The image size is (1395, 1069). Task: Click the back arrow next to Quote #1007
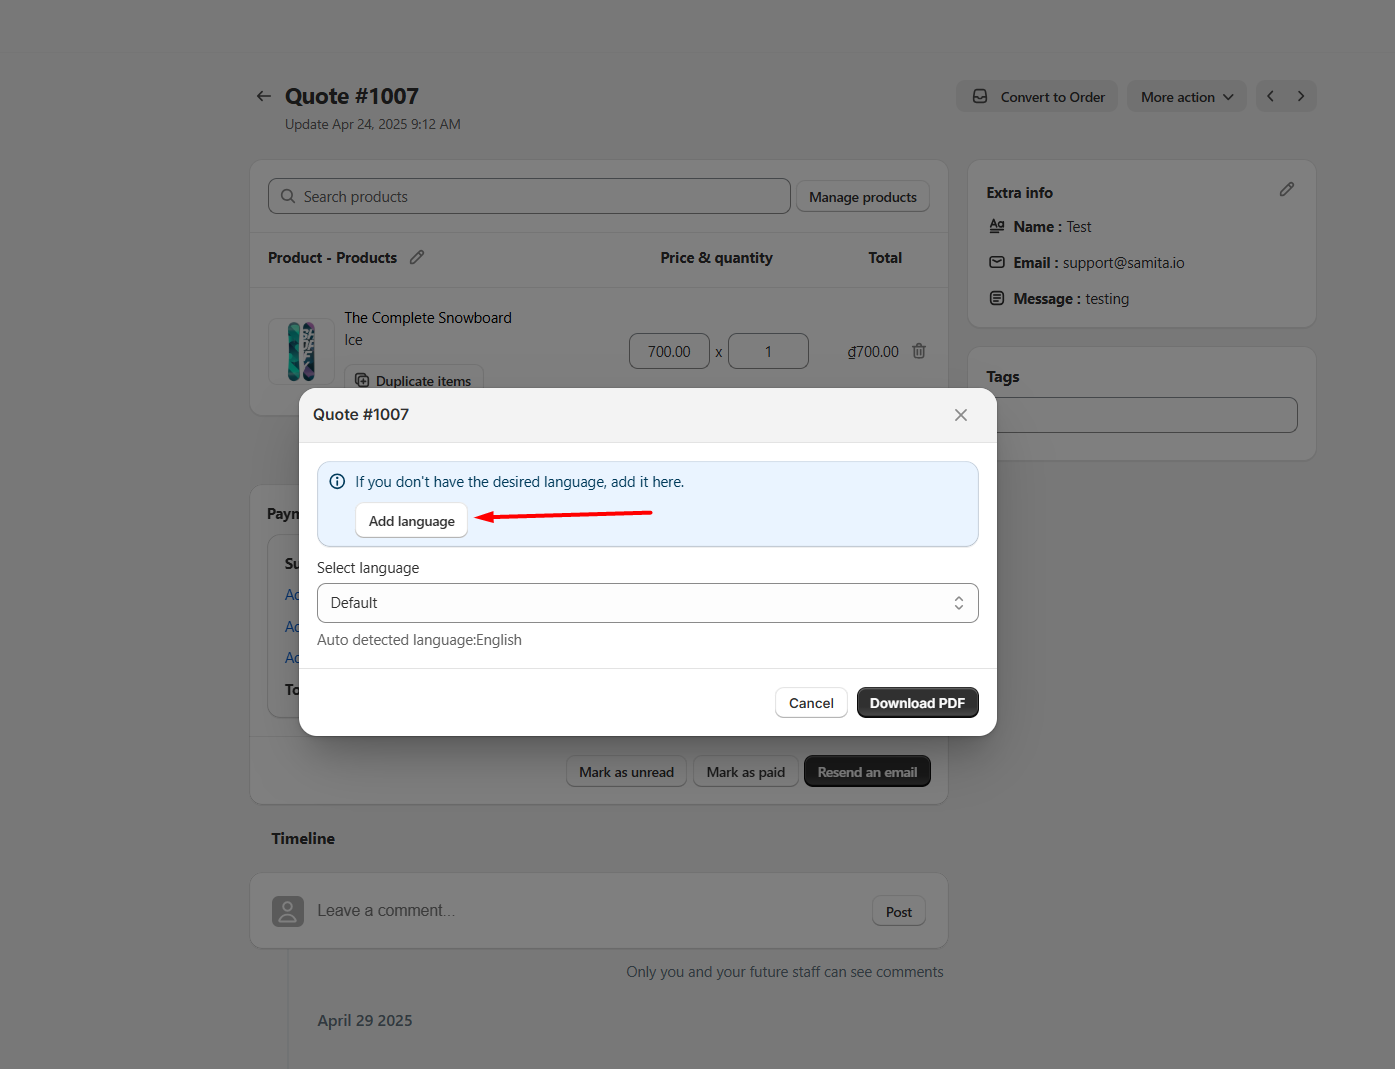pyautogui.click(x=264, y=96)
